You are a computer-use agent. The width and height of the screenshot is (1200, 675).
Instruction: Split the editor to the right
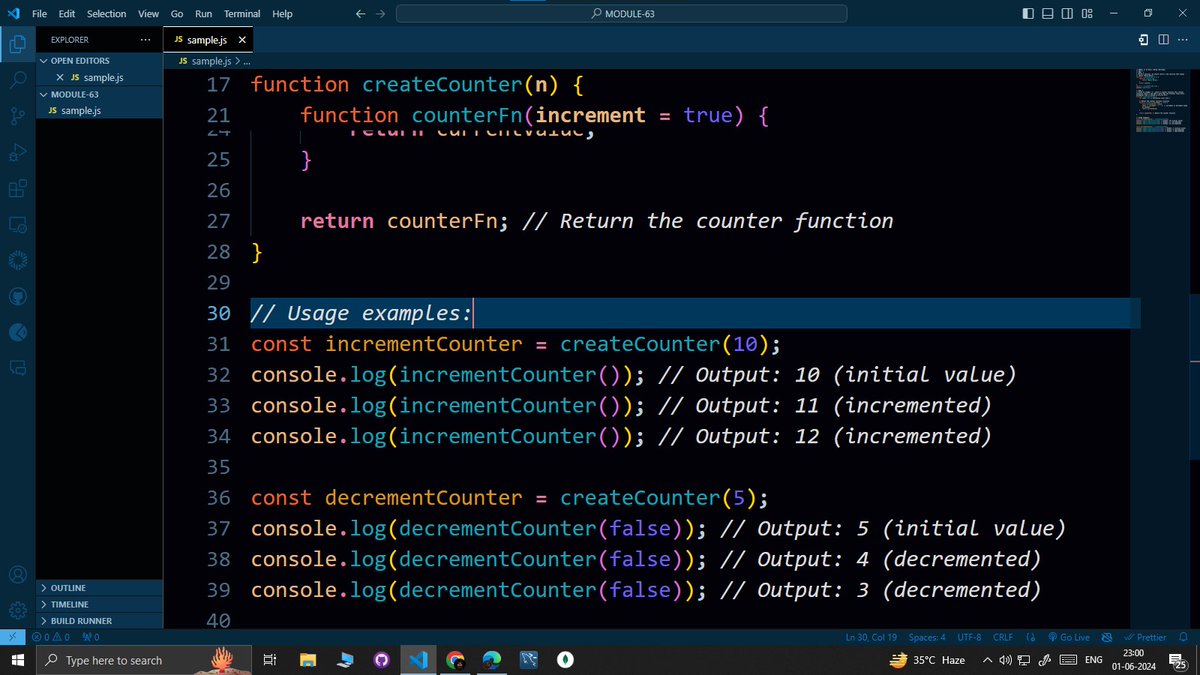1164,40
